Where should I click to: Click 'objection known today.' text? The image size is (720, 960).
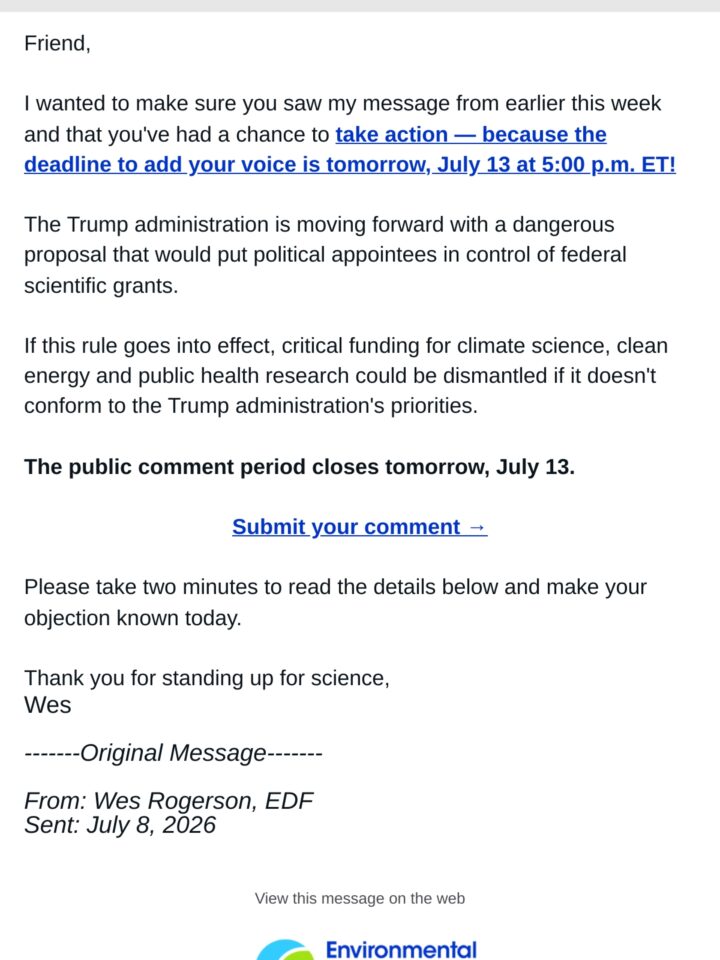[x=133, y=618]
